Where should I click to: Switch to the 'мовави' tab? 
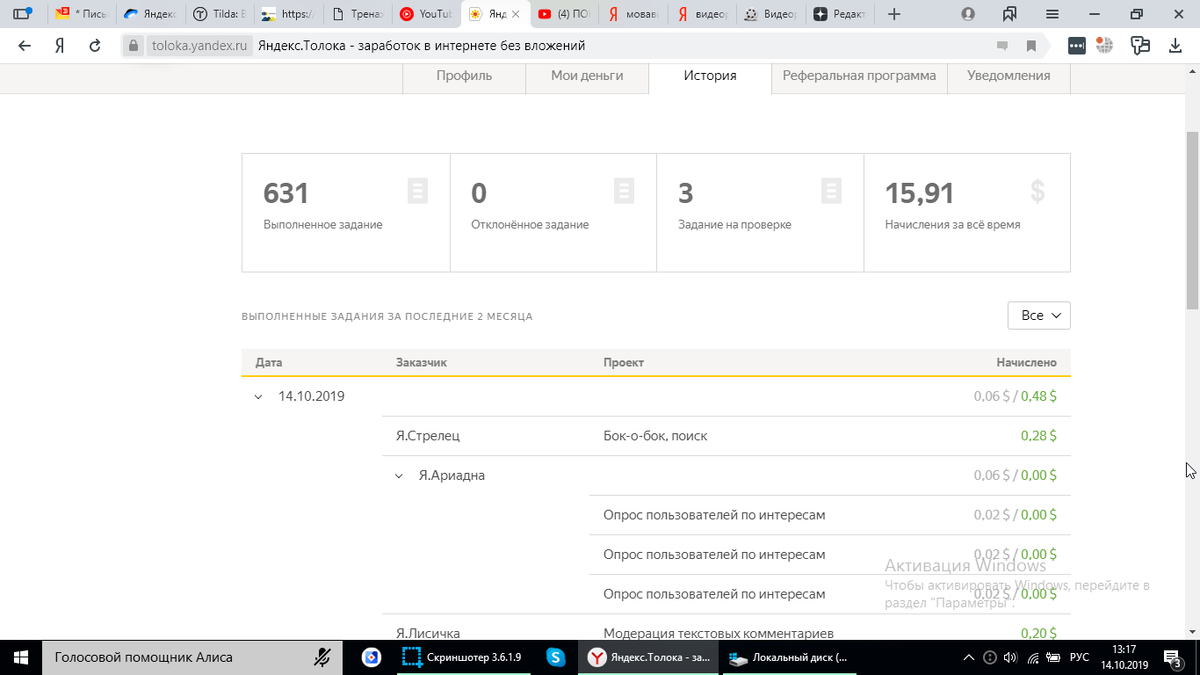633,14
